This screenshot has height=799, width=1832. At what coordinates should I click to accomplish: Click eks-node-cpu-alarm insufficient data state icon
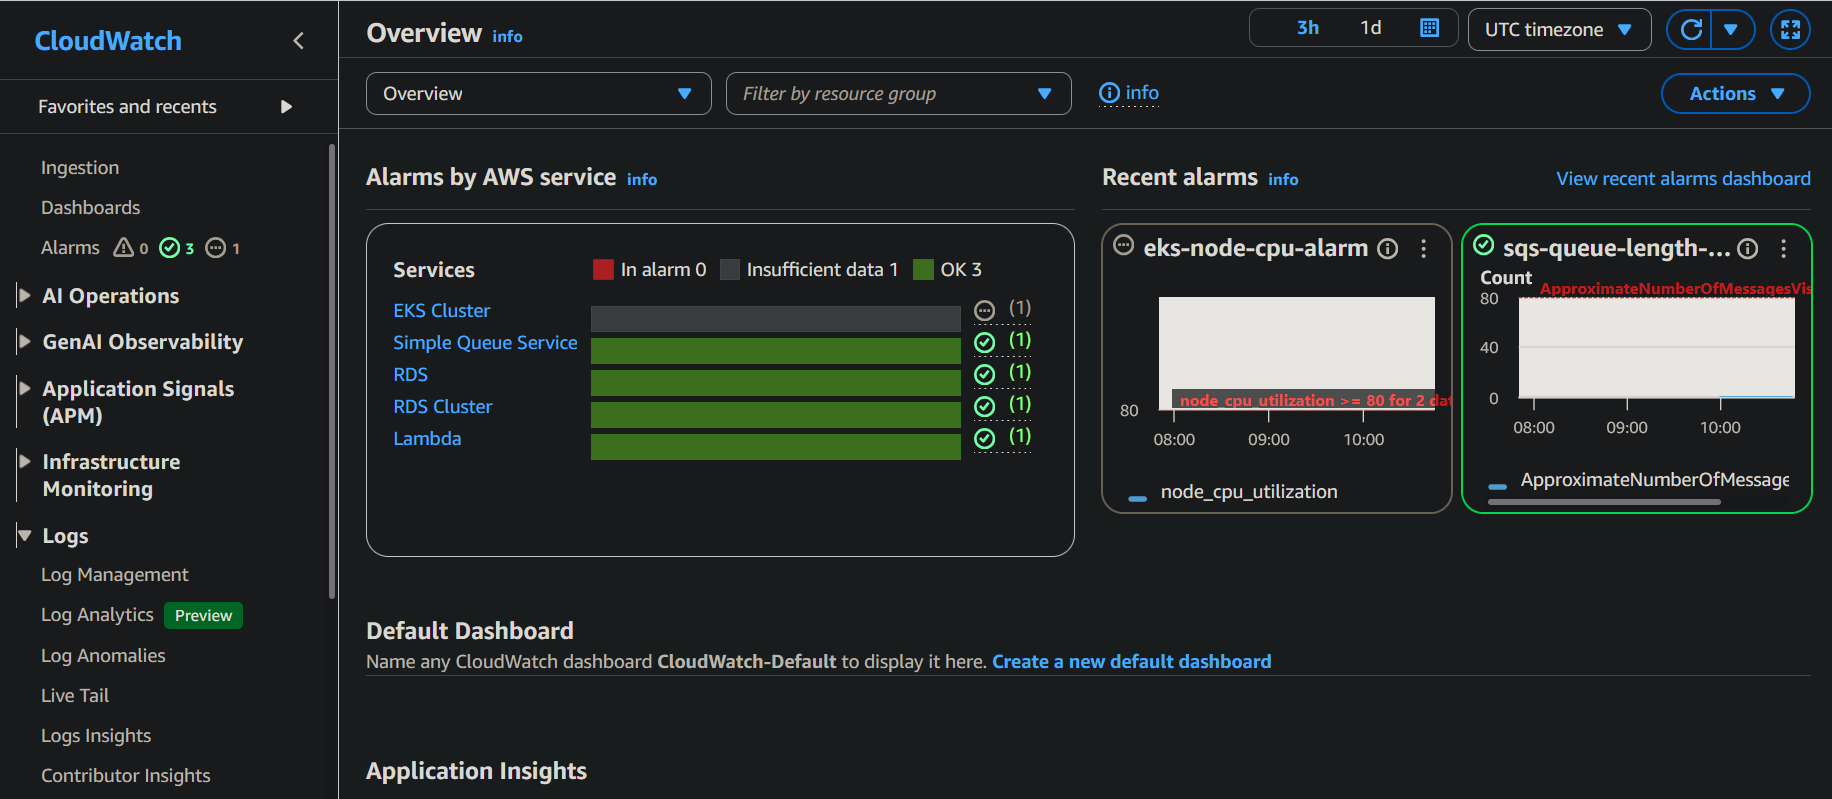(1124, 246)
